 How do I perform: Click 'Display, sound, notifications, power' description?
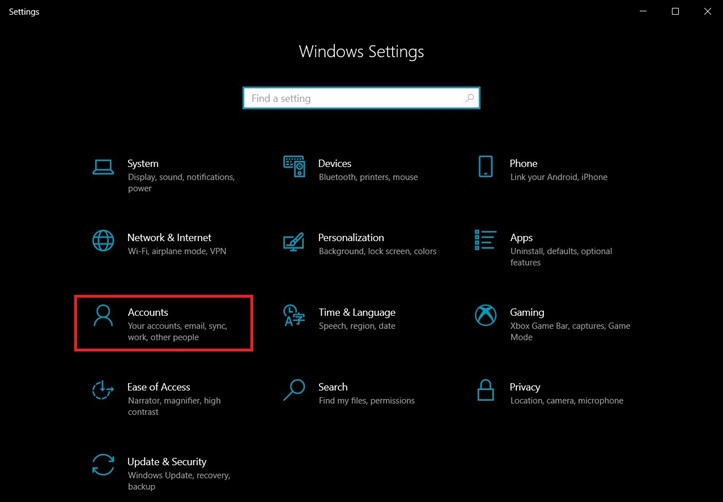point(181,183)
